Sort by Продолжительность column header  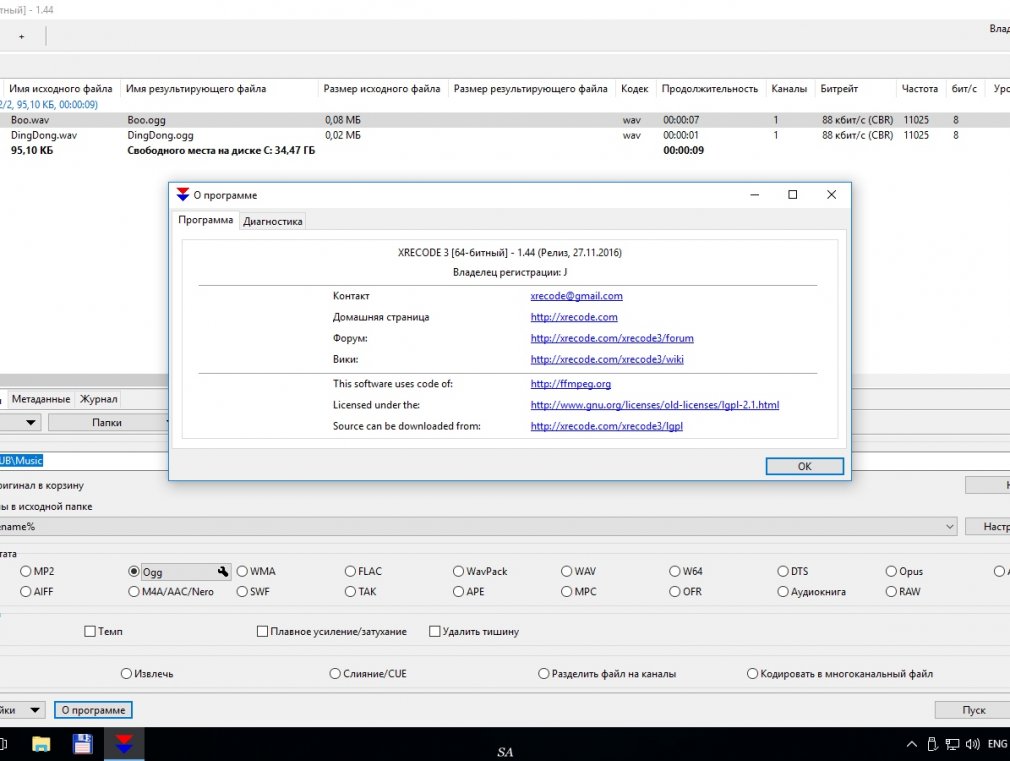pos(710,89)
